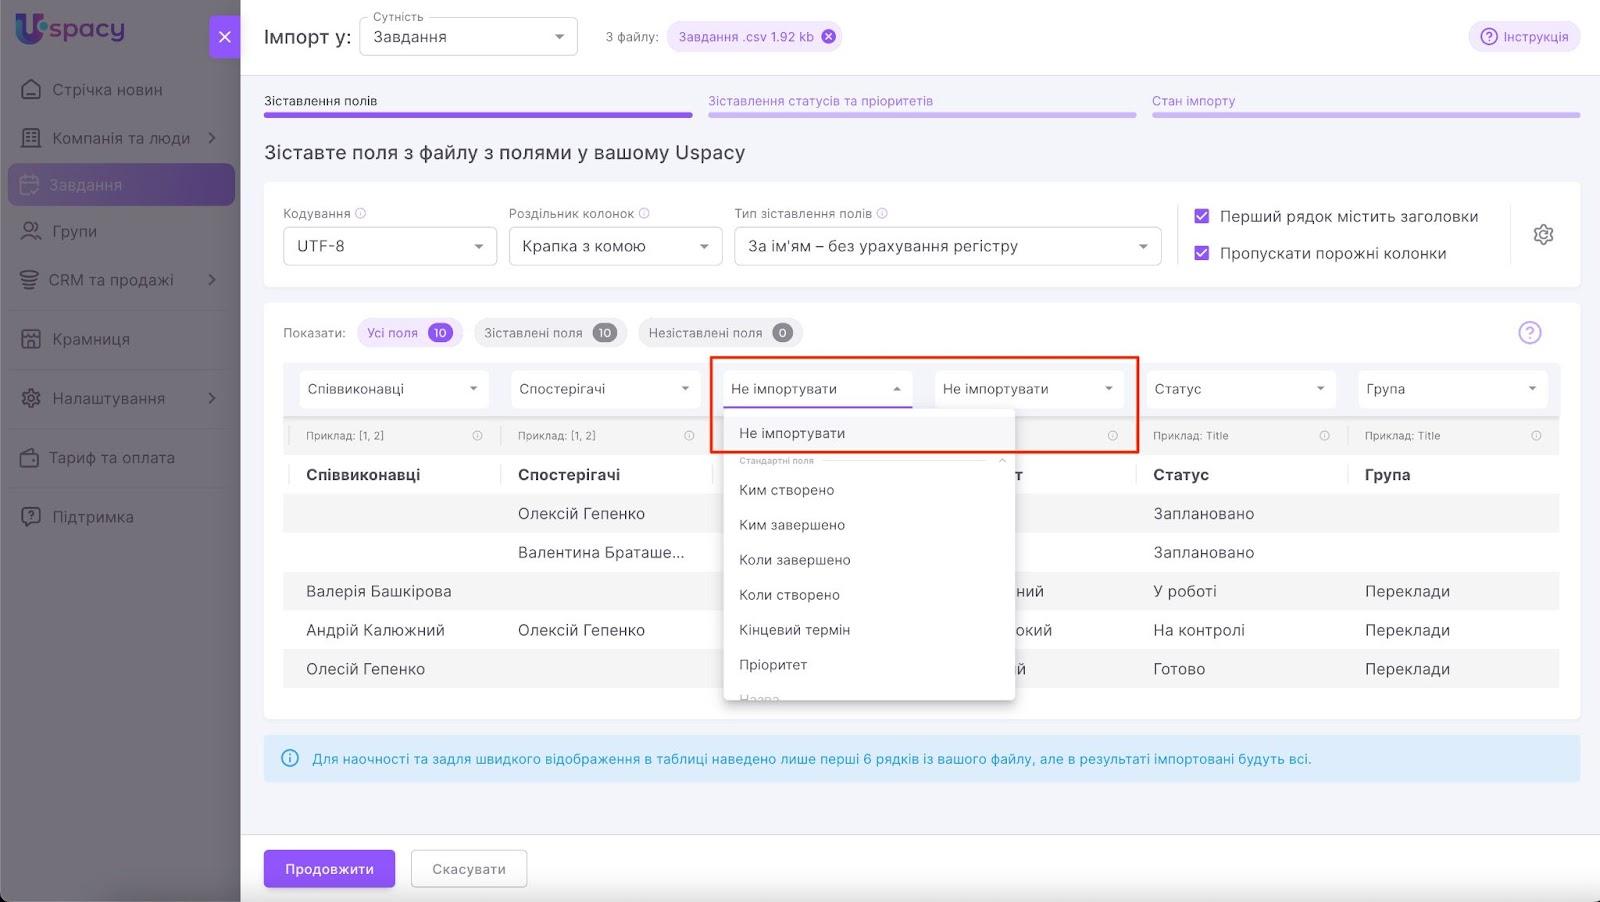1600x902 pixels.
Task: Expand the Сутність Завдання dropdown
Action: pos(468,38)
